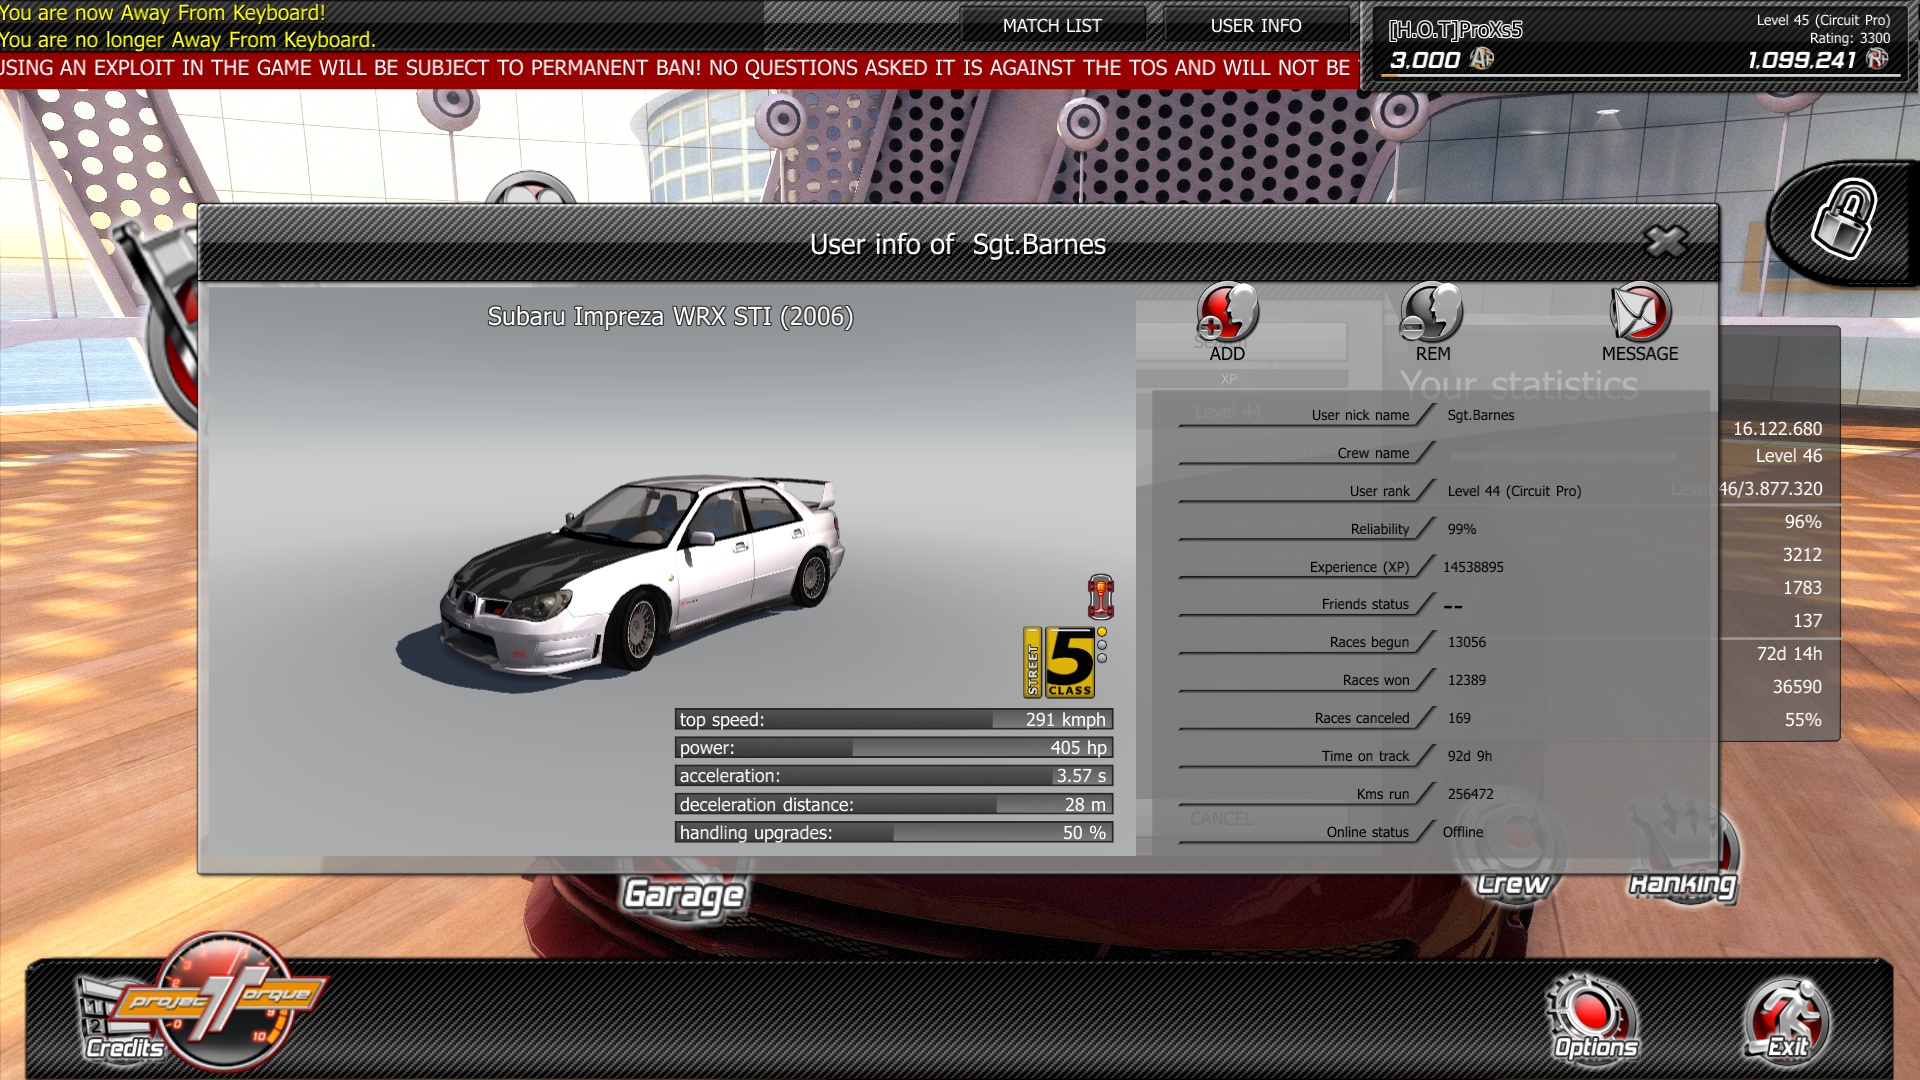Click Online status Offline value
This screenshot has height=1080, width=1920.
click(1463, 832)
